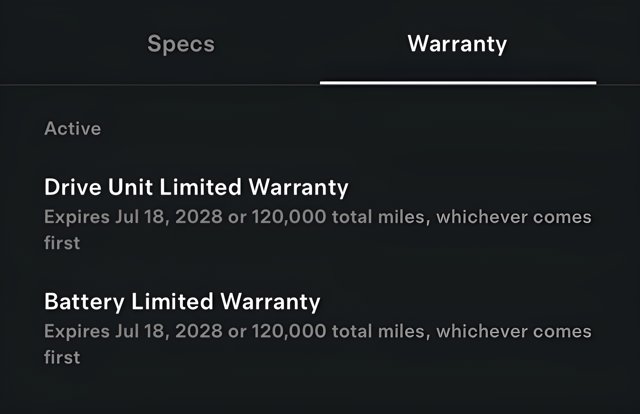This screenshot has height=414, width=640.
Task: Click the white underline below Warranty tab
Action: click(x=458, y=82)
